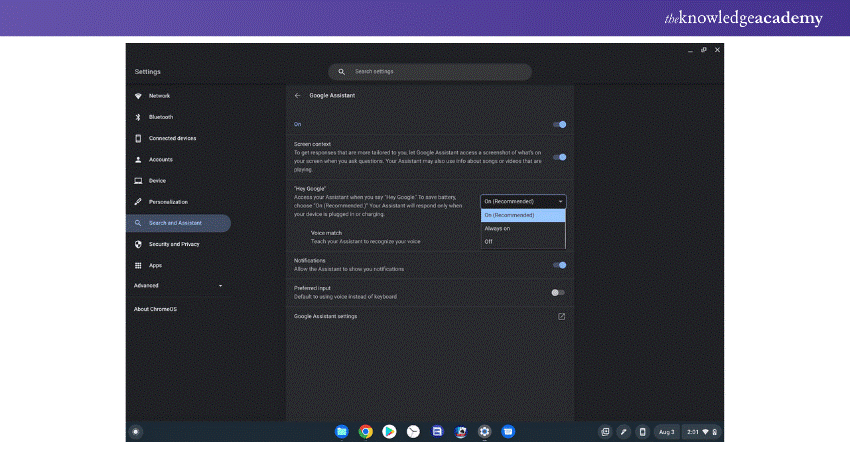Click the stylus tools pen icon in the shelf
The height and width of the screenshot is (450, 850).
623,431
